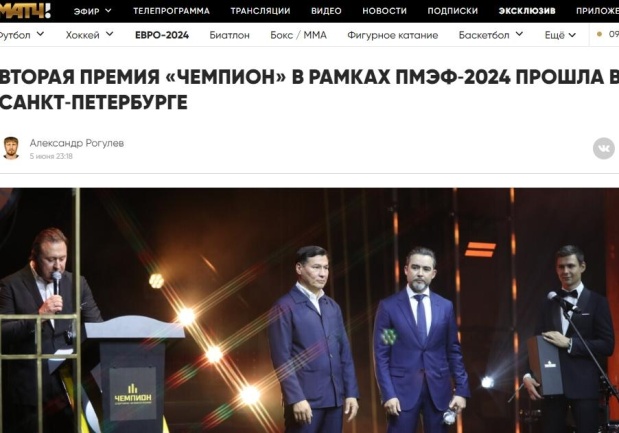Open the Фигурное катание category
The height and width of the screenshot is (433, 619).
click(393, 35)
